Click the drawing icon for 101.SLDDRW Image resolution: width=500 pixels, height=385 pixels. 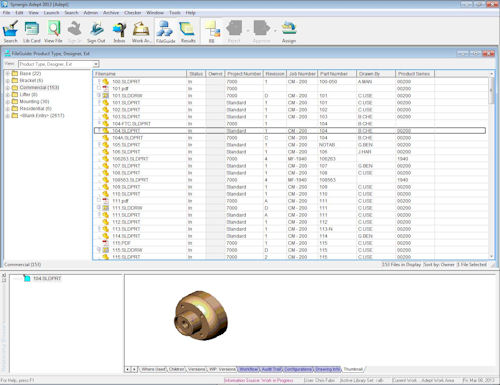click(106, 96)
